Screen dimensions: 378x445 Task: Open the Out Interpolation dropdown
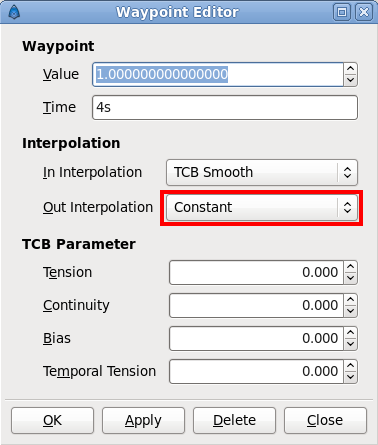point(262,207)
